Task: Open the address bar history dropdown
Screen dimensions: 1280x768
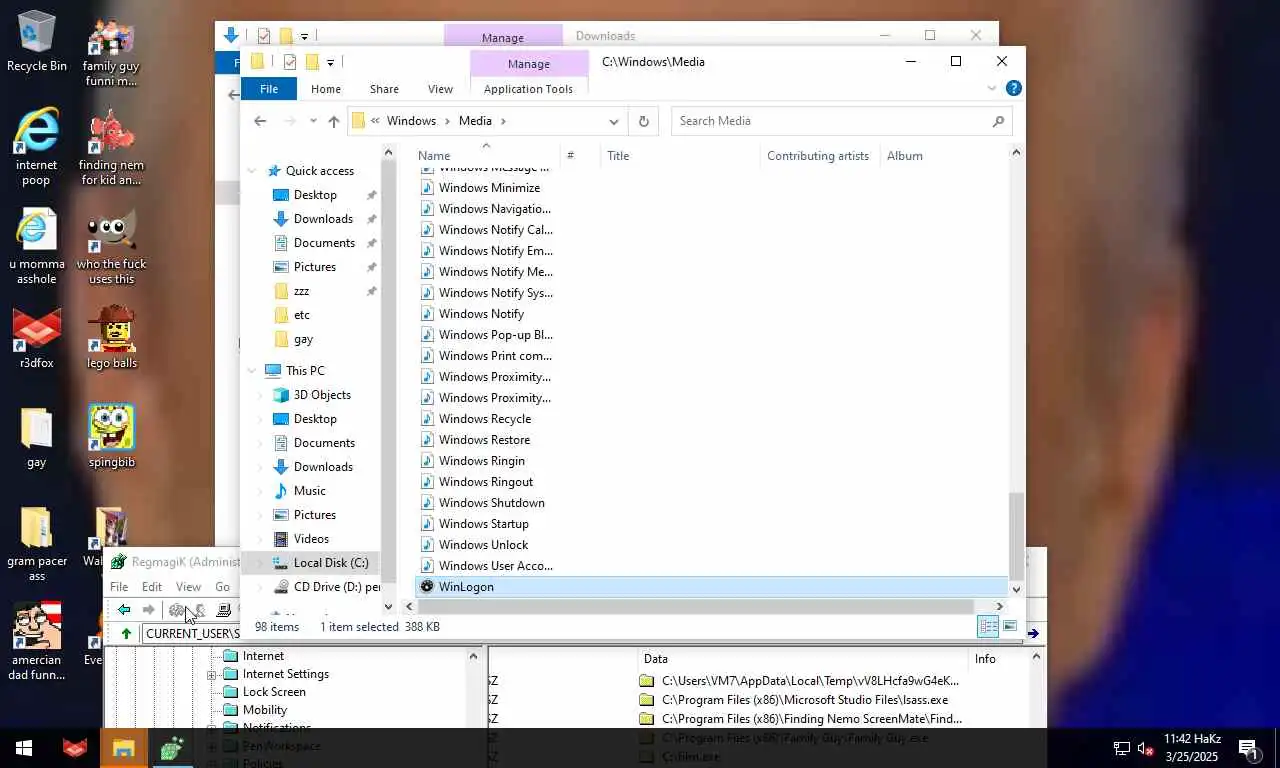Action: tap(614, 121)
